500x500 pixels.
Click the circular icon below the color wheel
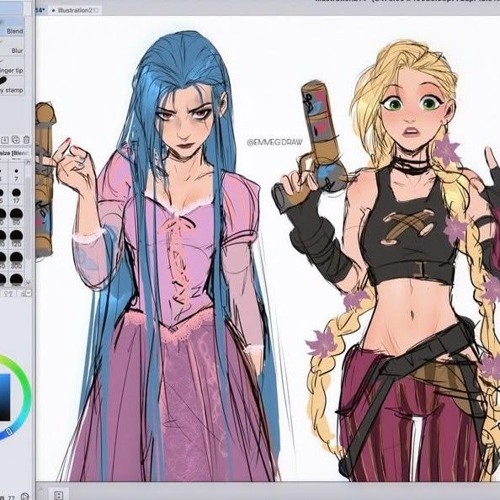coord(24,497)
